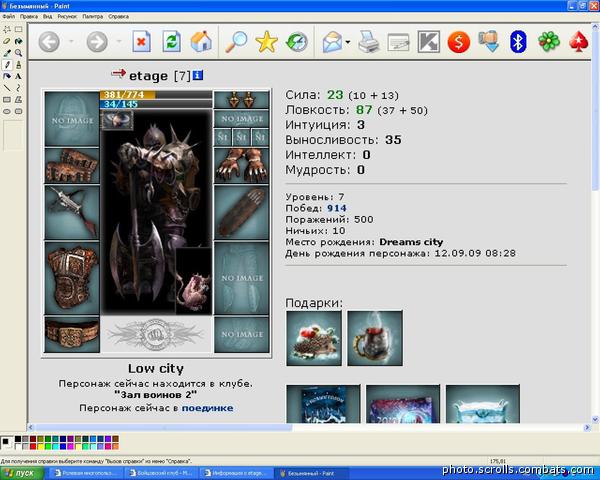Image resolution: width=600 pixels, height=480 pixels.
Task: Open the Правка menu
Action: pyautogui.click(x=29, y=16)
